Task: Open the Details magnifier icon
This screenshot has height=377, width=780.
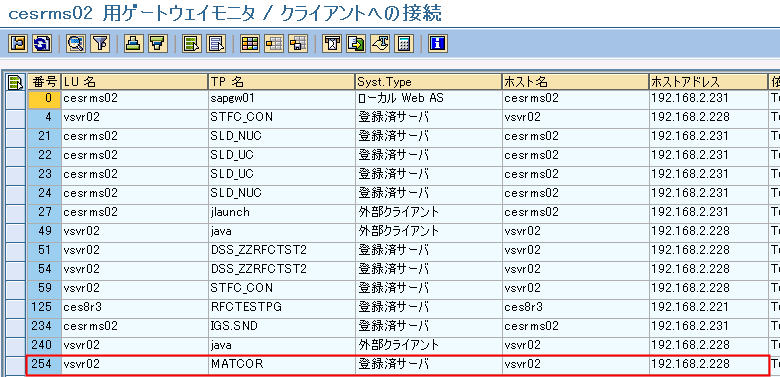Action: tap(77, 44)
